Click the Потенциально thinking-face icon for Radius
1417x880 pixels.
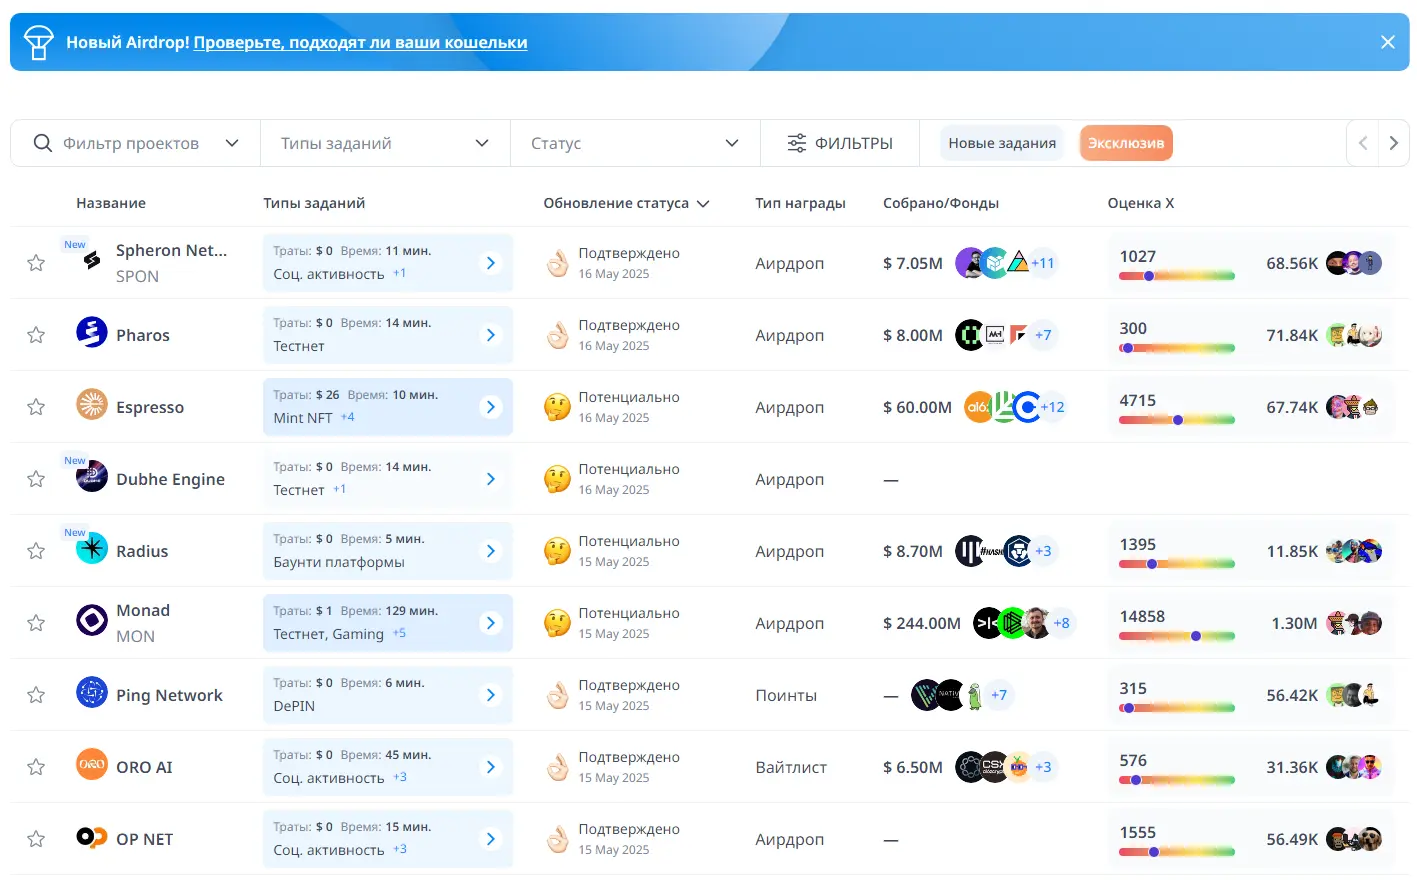[x=557, y=551]
